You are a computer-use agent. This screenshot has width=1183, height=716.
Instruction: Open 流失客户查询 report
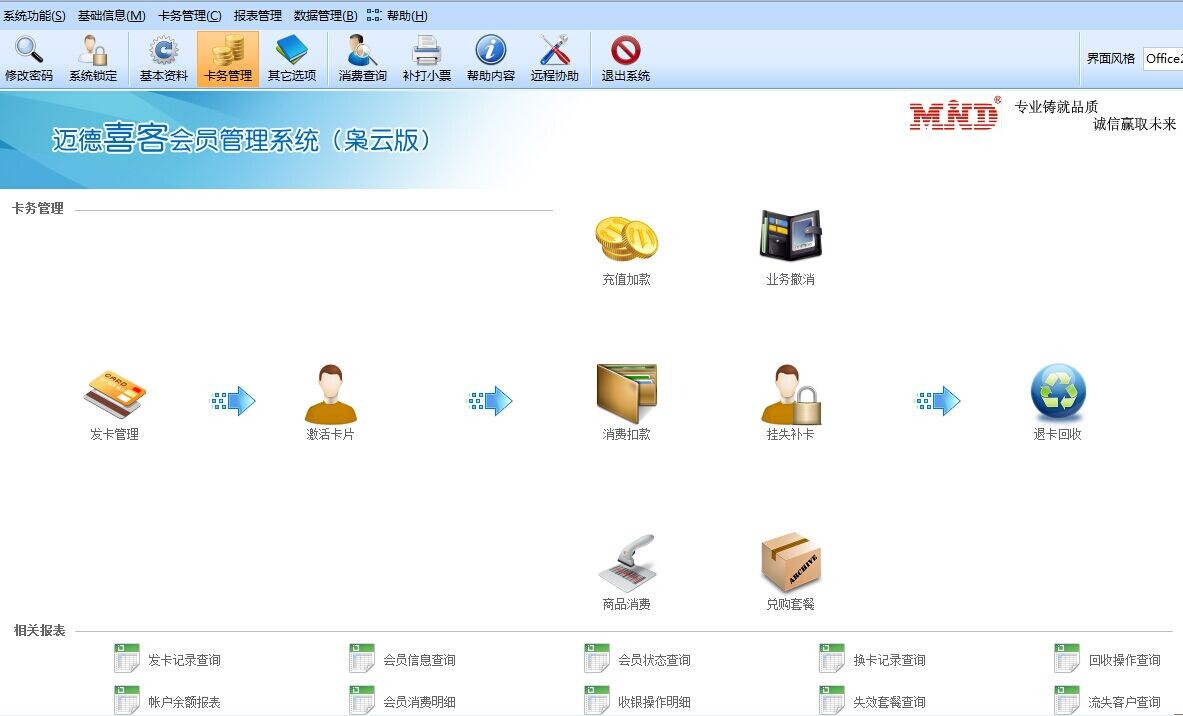point(1125,701)
